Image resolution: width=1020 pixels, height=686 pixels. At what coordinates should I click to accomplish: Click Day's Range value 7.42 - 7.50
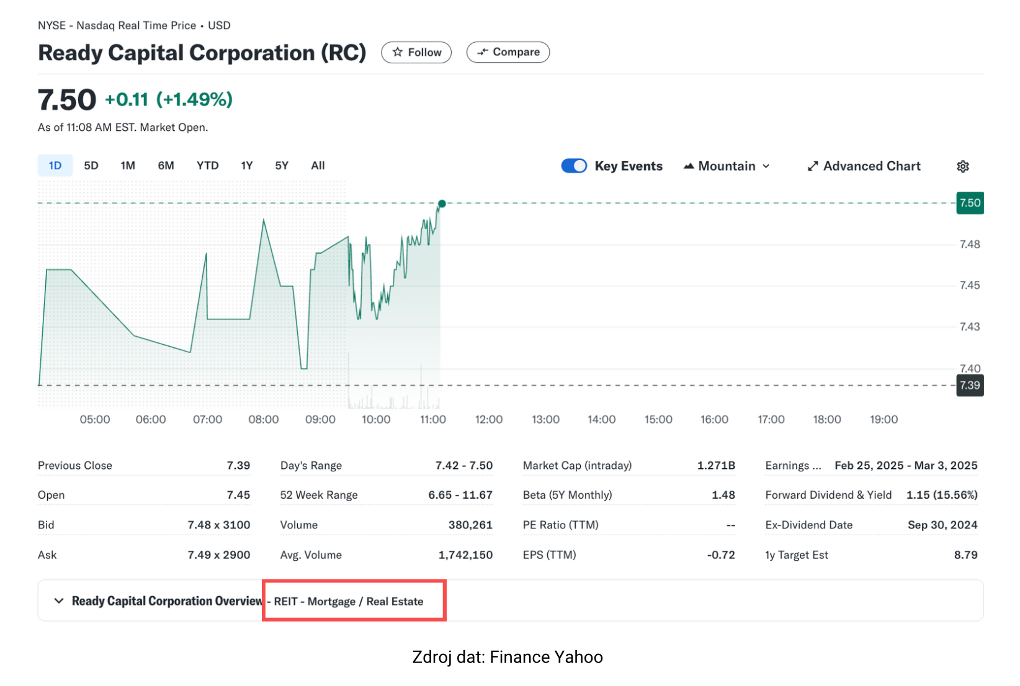(x=464, y=466)
